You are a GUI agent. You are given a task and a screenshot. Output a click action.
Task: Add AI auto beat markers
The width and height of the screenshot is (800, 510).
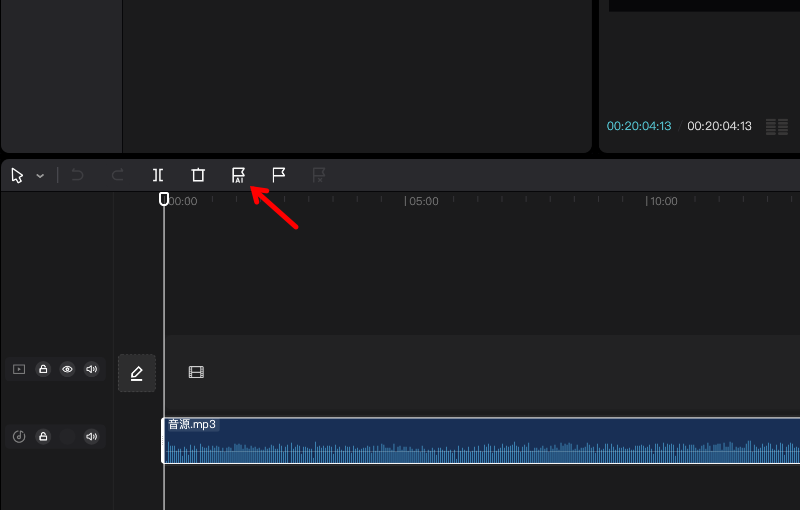point(238,175)
